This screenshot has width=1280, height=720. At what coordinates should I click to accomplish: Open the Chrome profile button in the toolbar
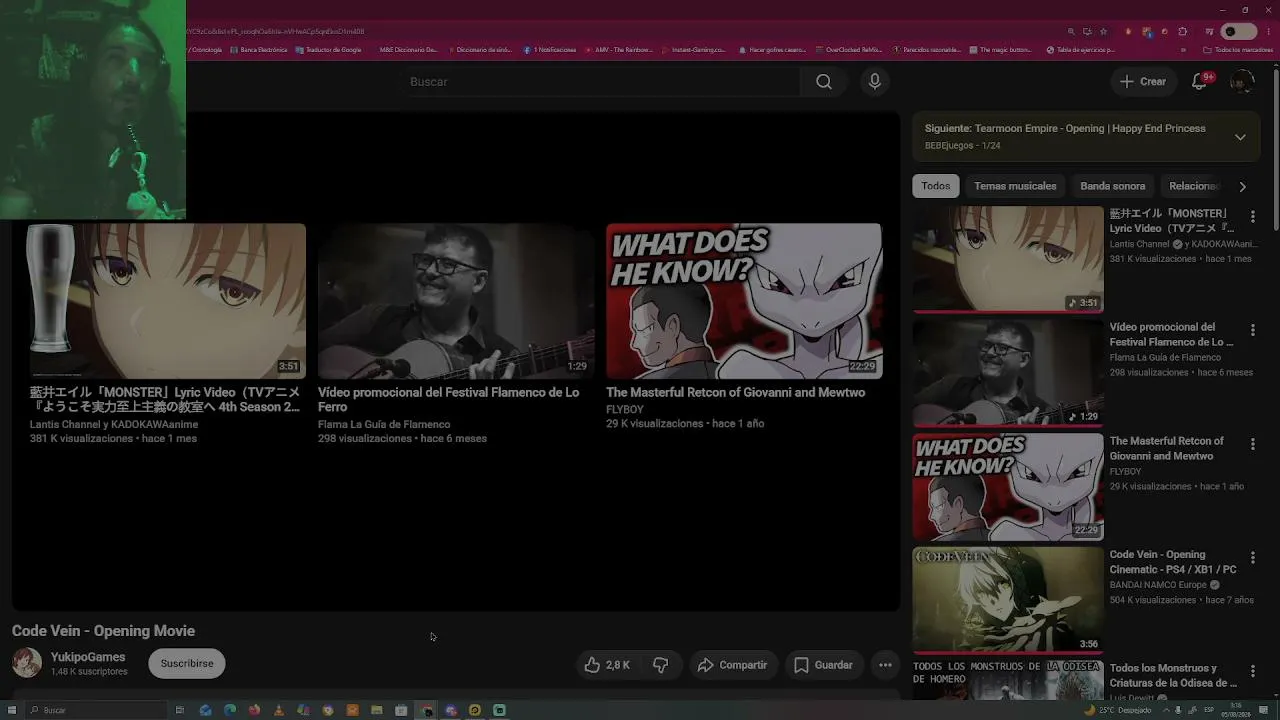click(x=1240, y=32)
